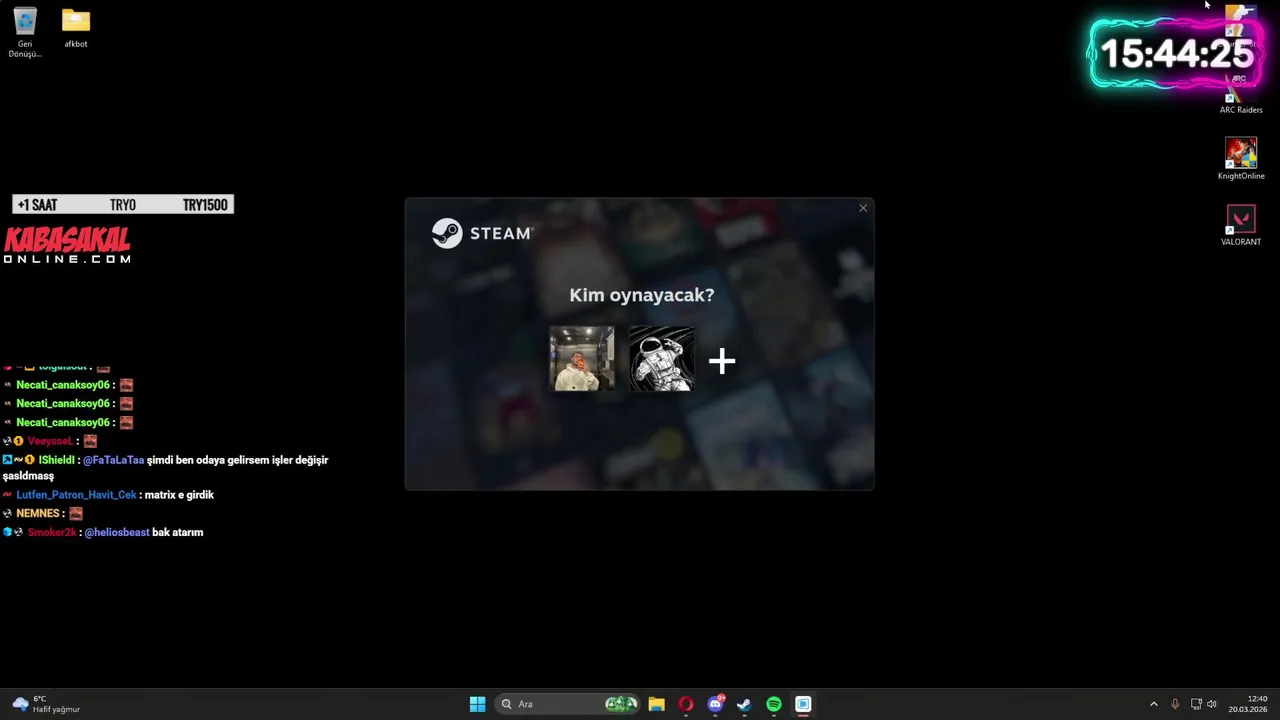Open File Explorer from the taskbar
This screenshot has height=720, width=1280.
656,704
